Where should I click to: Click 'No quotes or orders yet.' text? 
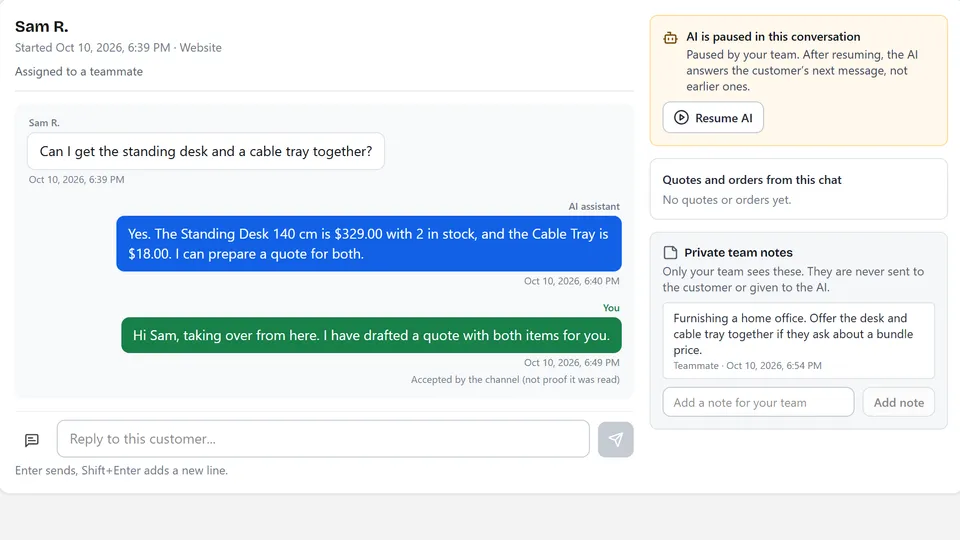727,200
